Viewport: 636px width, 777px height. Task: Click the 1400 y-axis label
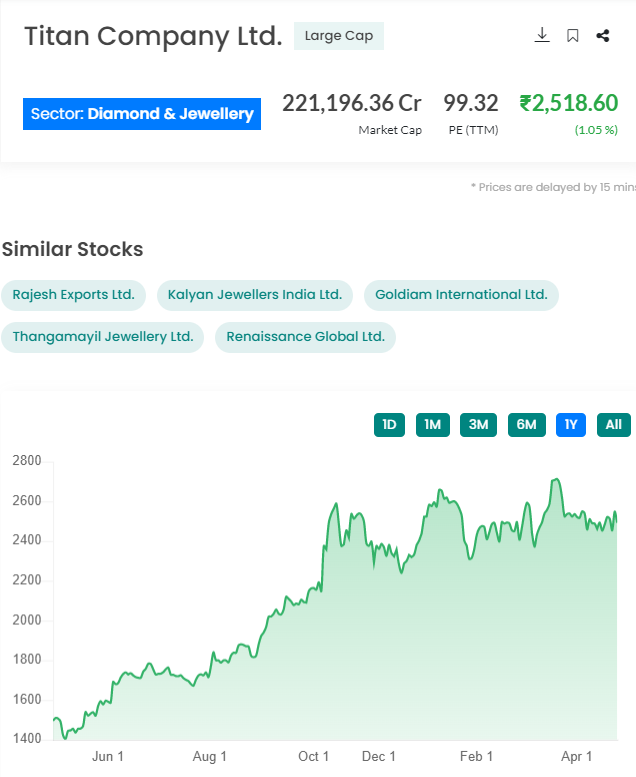coord(27,739)
